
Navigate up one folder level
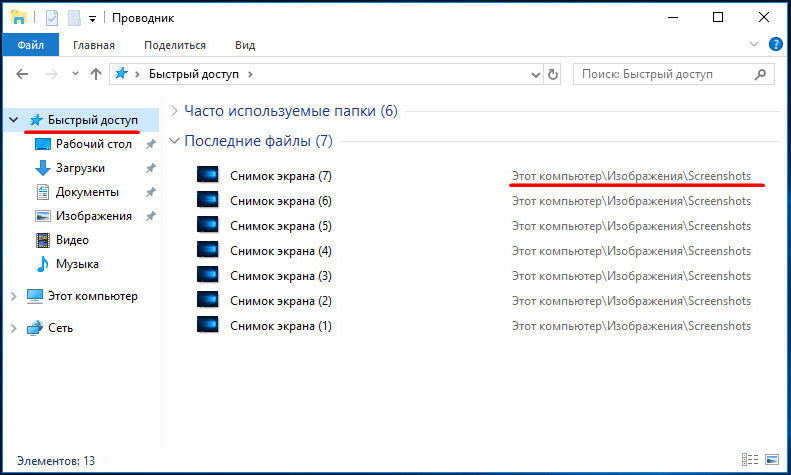[96, 74]
